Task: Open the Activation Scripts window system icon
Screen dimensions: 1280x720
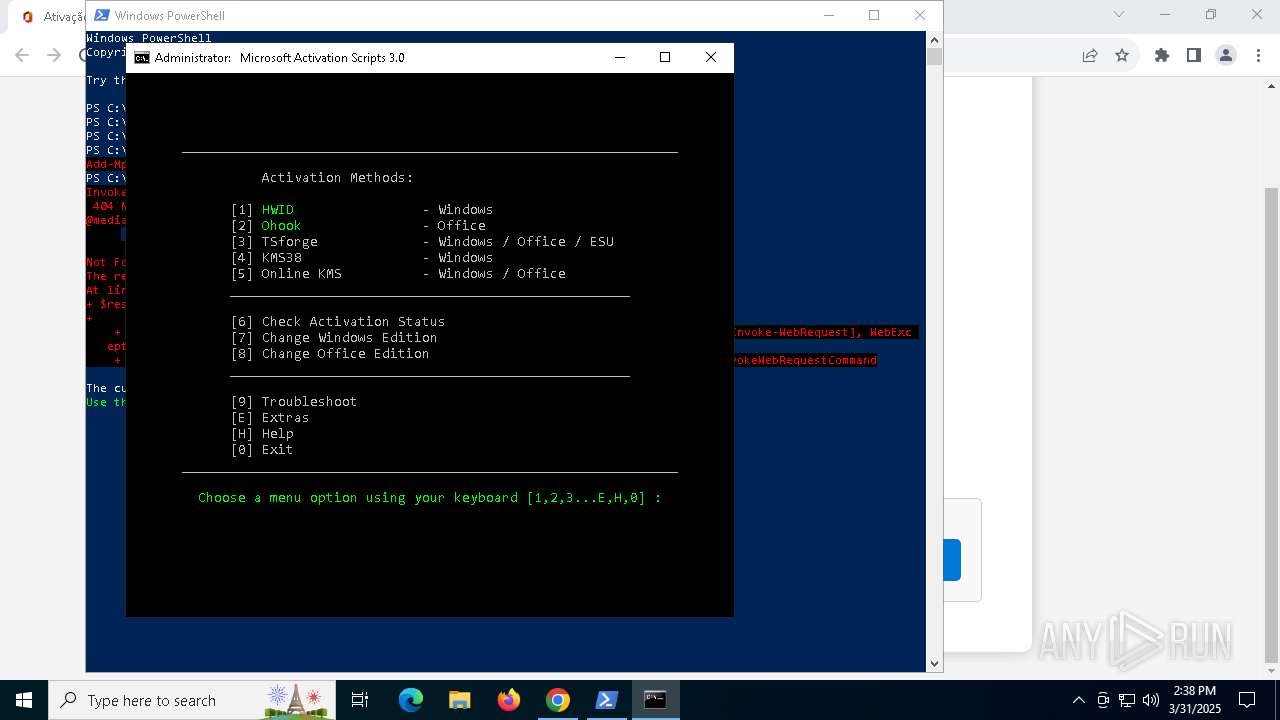Action: pos(142,58)
